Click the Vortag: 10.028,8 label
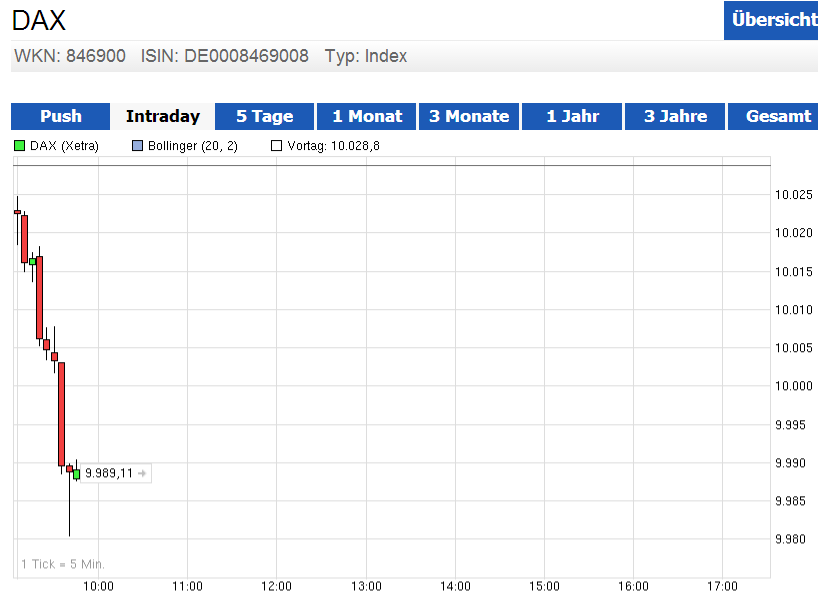 [333, 146]
